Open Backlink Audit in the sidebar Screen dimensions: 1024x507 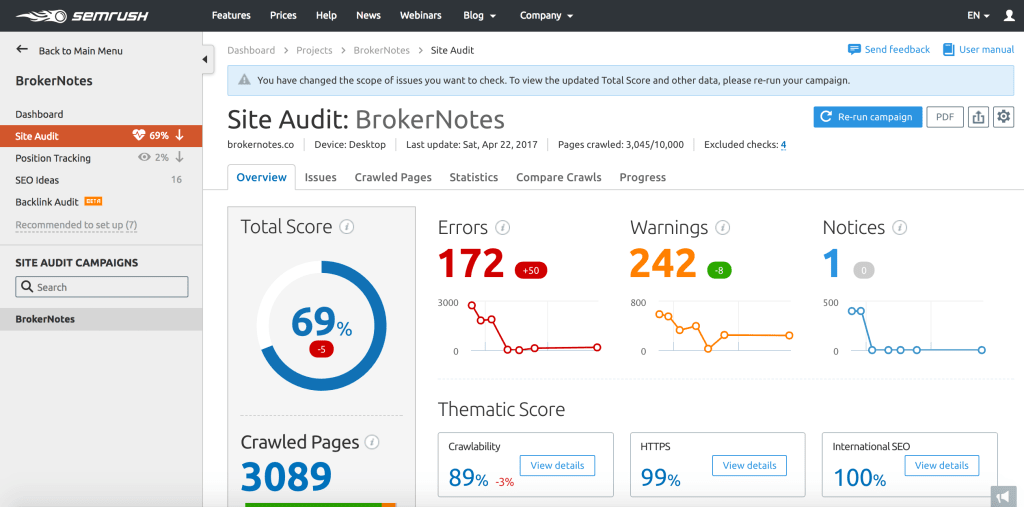(47, 202)
